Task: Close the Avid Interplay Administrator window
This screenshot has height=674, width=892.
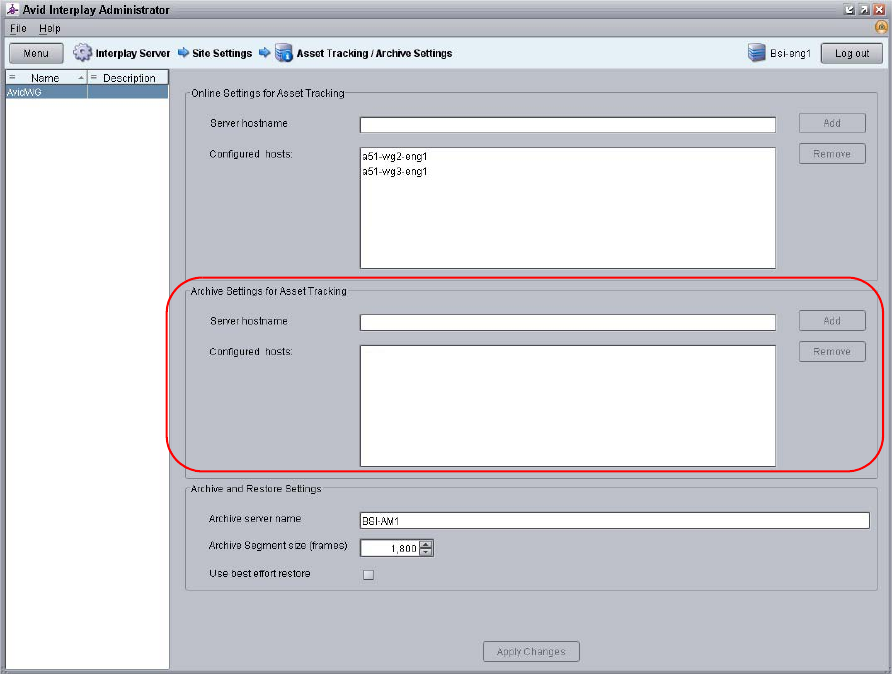Action: pos(879,9)
